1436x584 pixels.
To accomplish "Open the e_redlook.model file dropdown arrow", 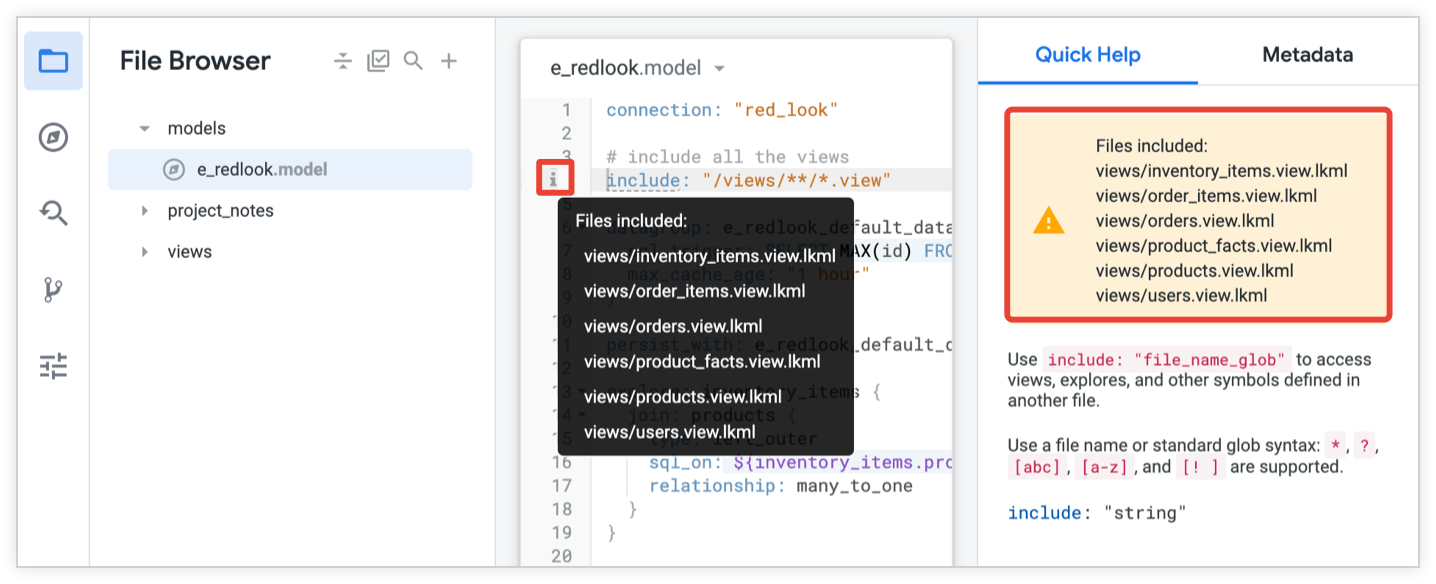I will coord(719,69).
